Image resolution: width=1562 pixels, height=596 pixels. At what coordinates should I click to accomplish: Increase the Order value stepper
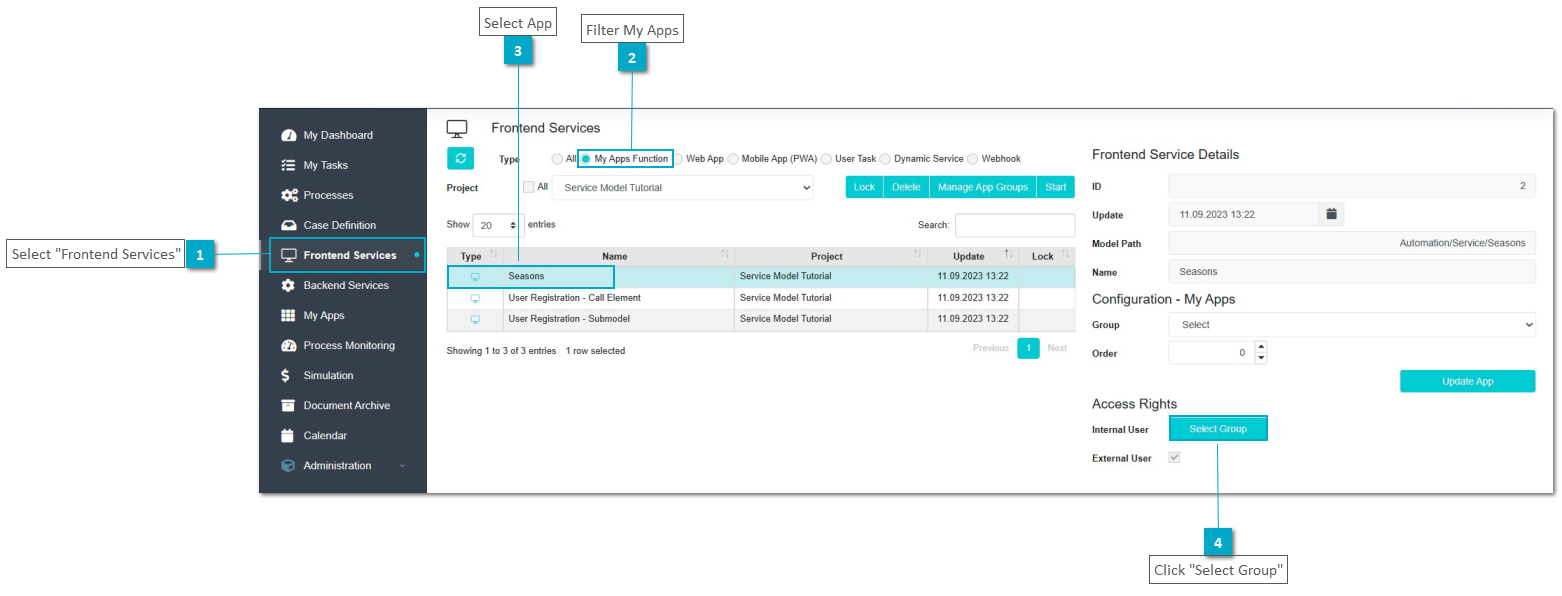pos(1260,347)
